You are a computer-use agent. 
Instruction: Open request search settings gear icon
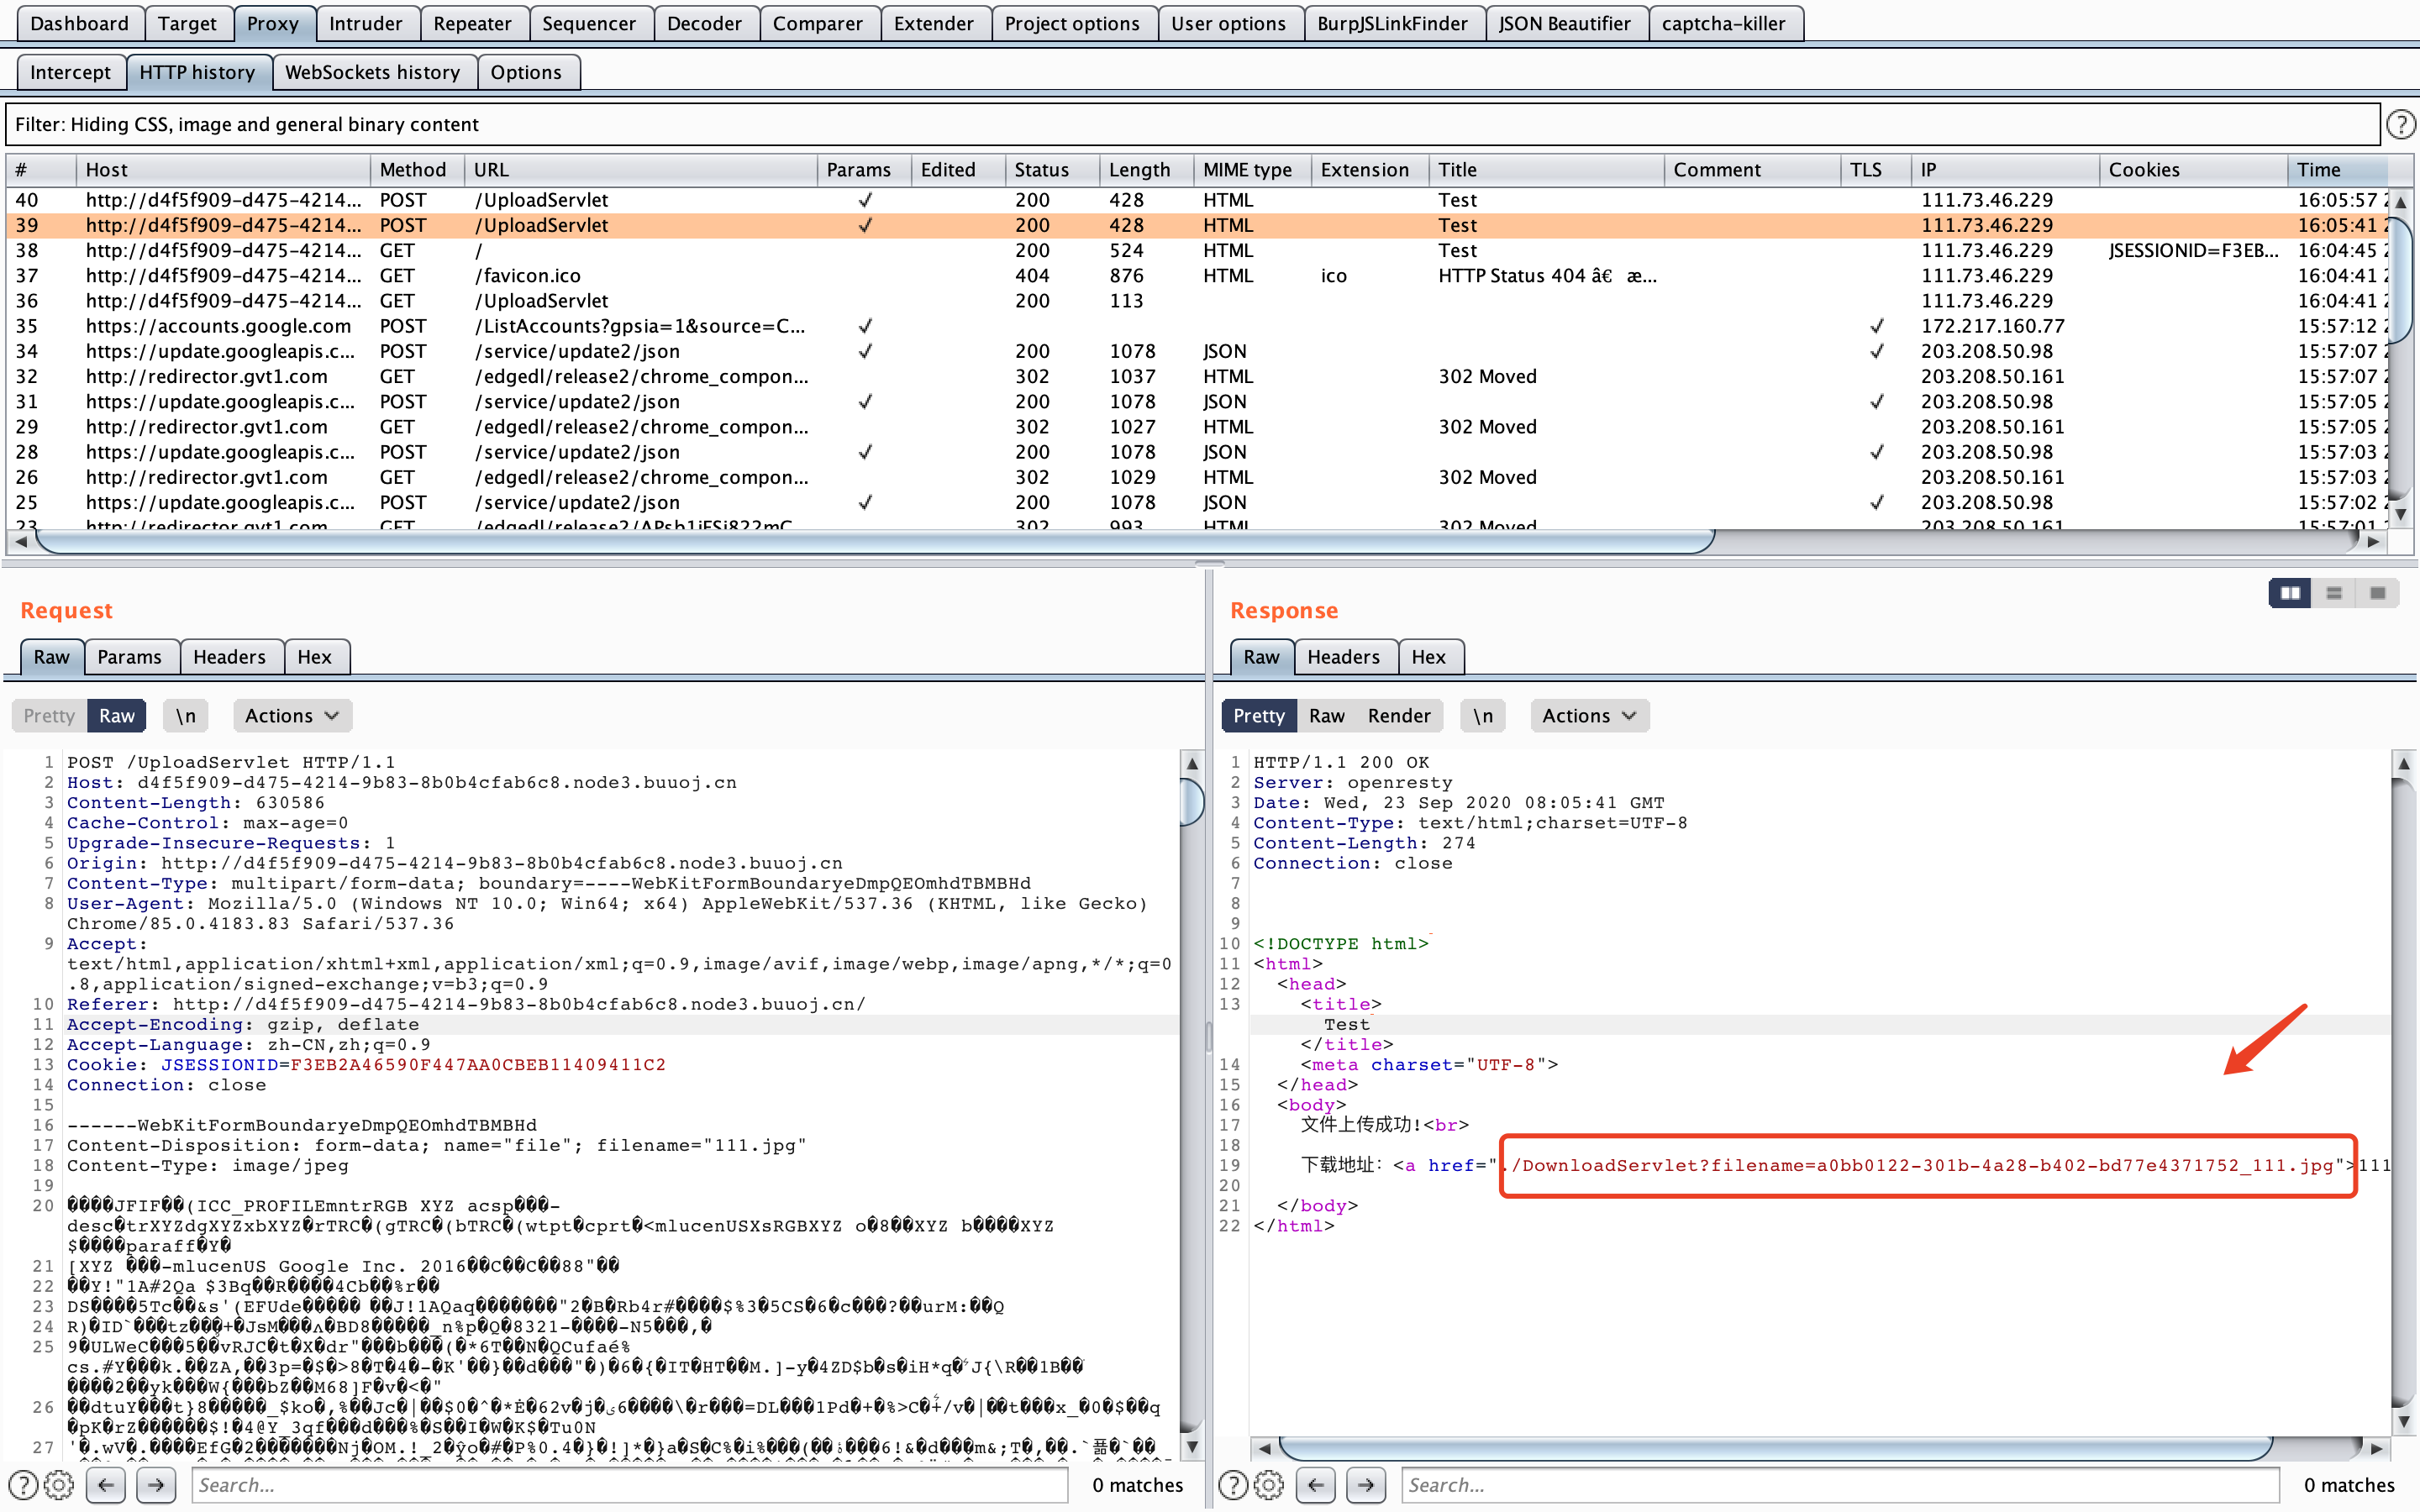click(x=60, y=1485)
